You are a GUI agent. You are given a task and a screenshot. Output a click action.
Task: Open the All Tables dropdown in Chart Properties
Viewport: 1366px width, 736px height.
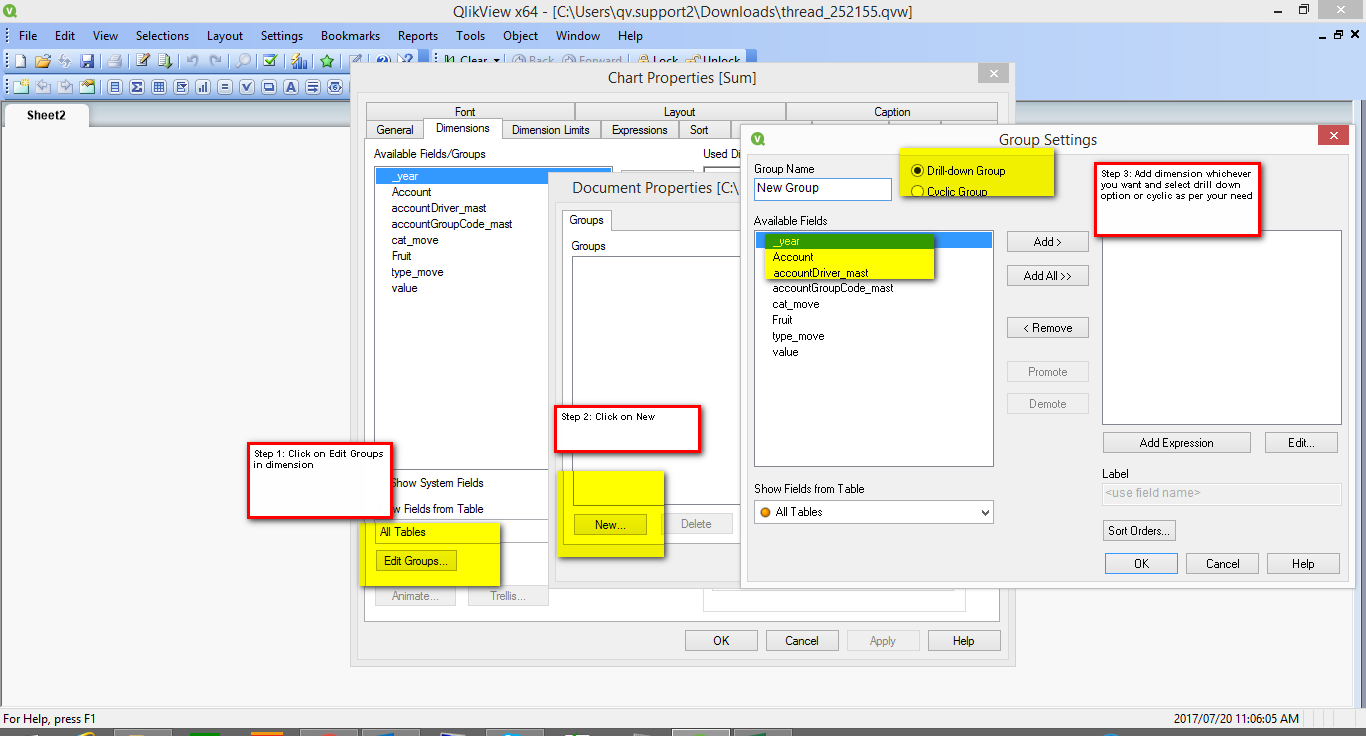click(x=462, y=532)
